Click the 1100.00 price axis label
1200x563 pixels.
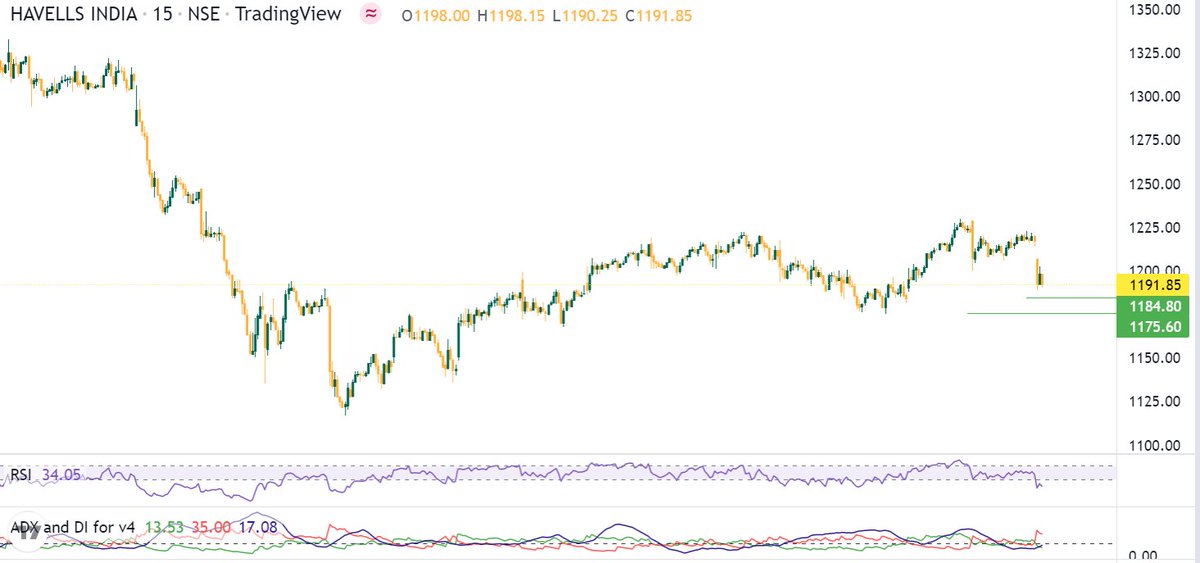[x=1156, y=446]
